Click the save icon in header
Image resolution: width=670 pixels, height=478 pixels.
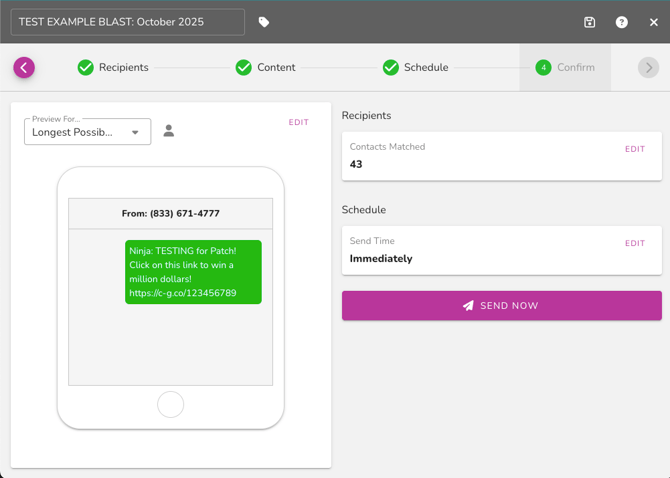click(590, 22)
